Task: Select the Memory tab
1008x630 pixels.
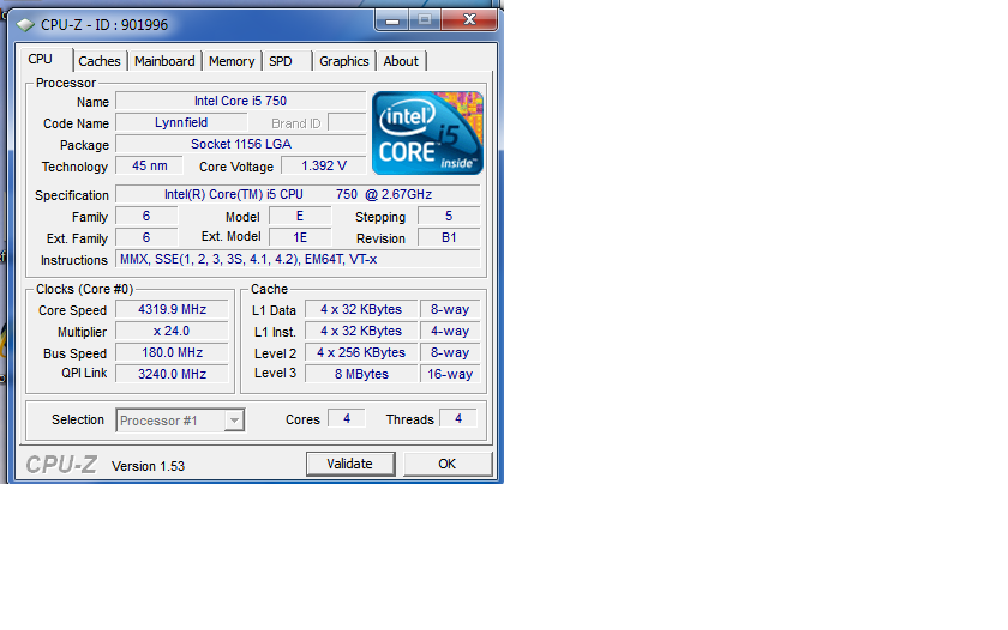Action: 231,61
